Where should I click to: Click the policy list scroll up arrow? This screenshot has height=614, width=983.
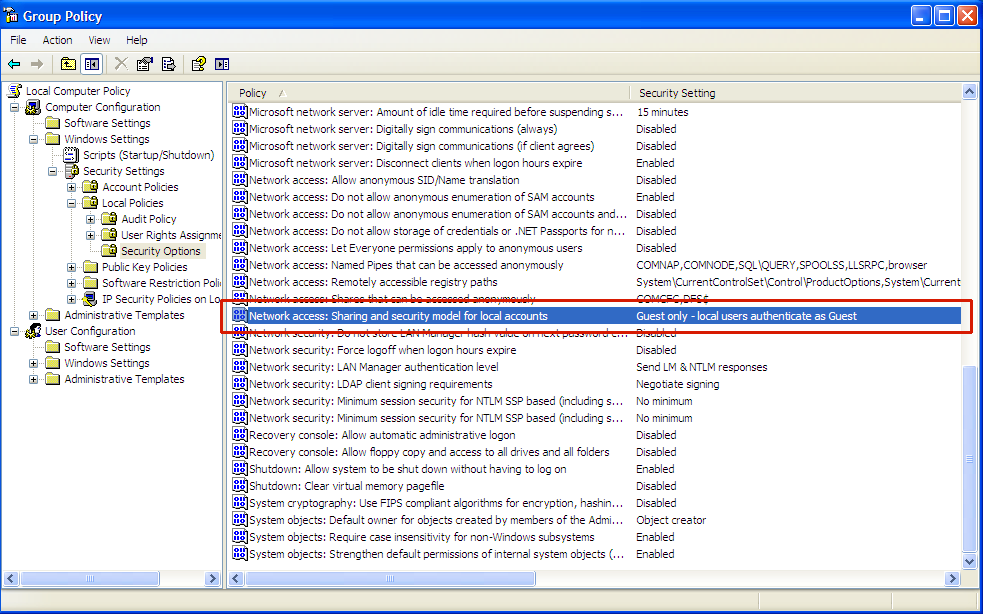click(969, 92)
